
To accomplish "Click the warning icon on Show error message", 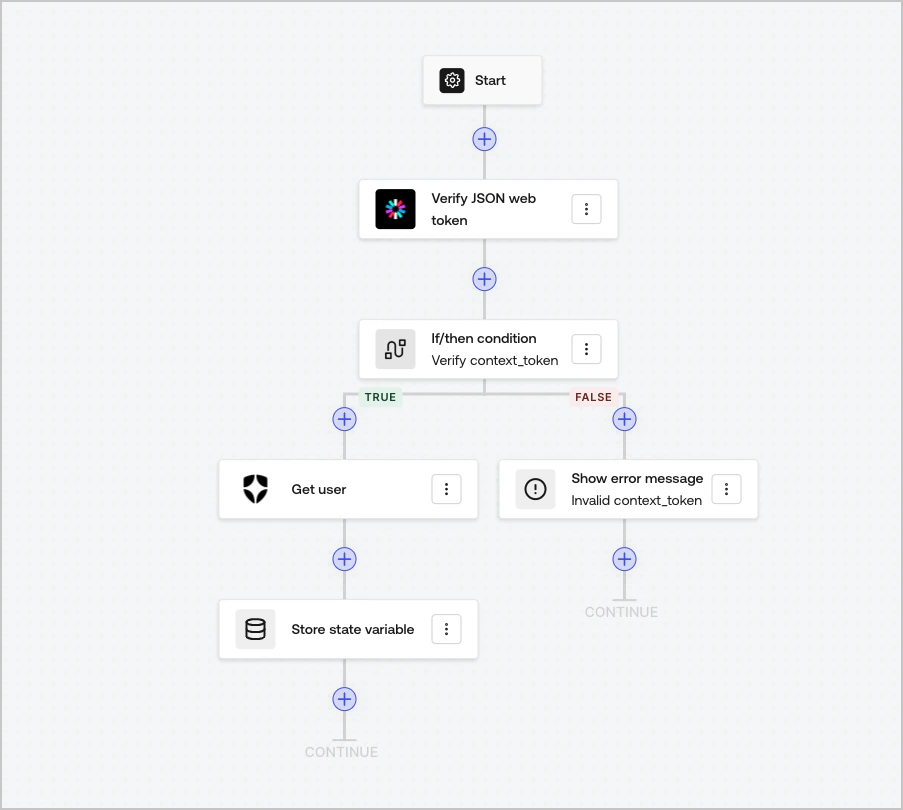I will [535, 489].
